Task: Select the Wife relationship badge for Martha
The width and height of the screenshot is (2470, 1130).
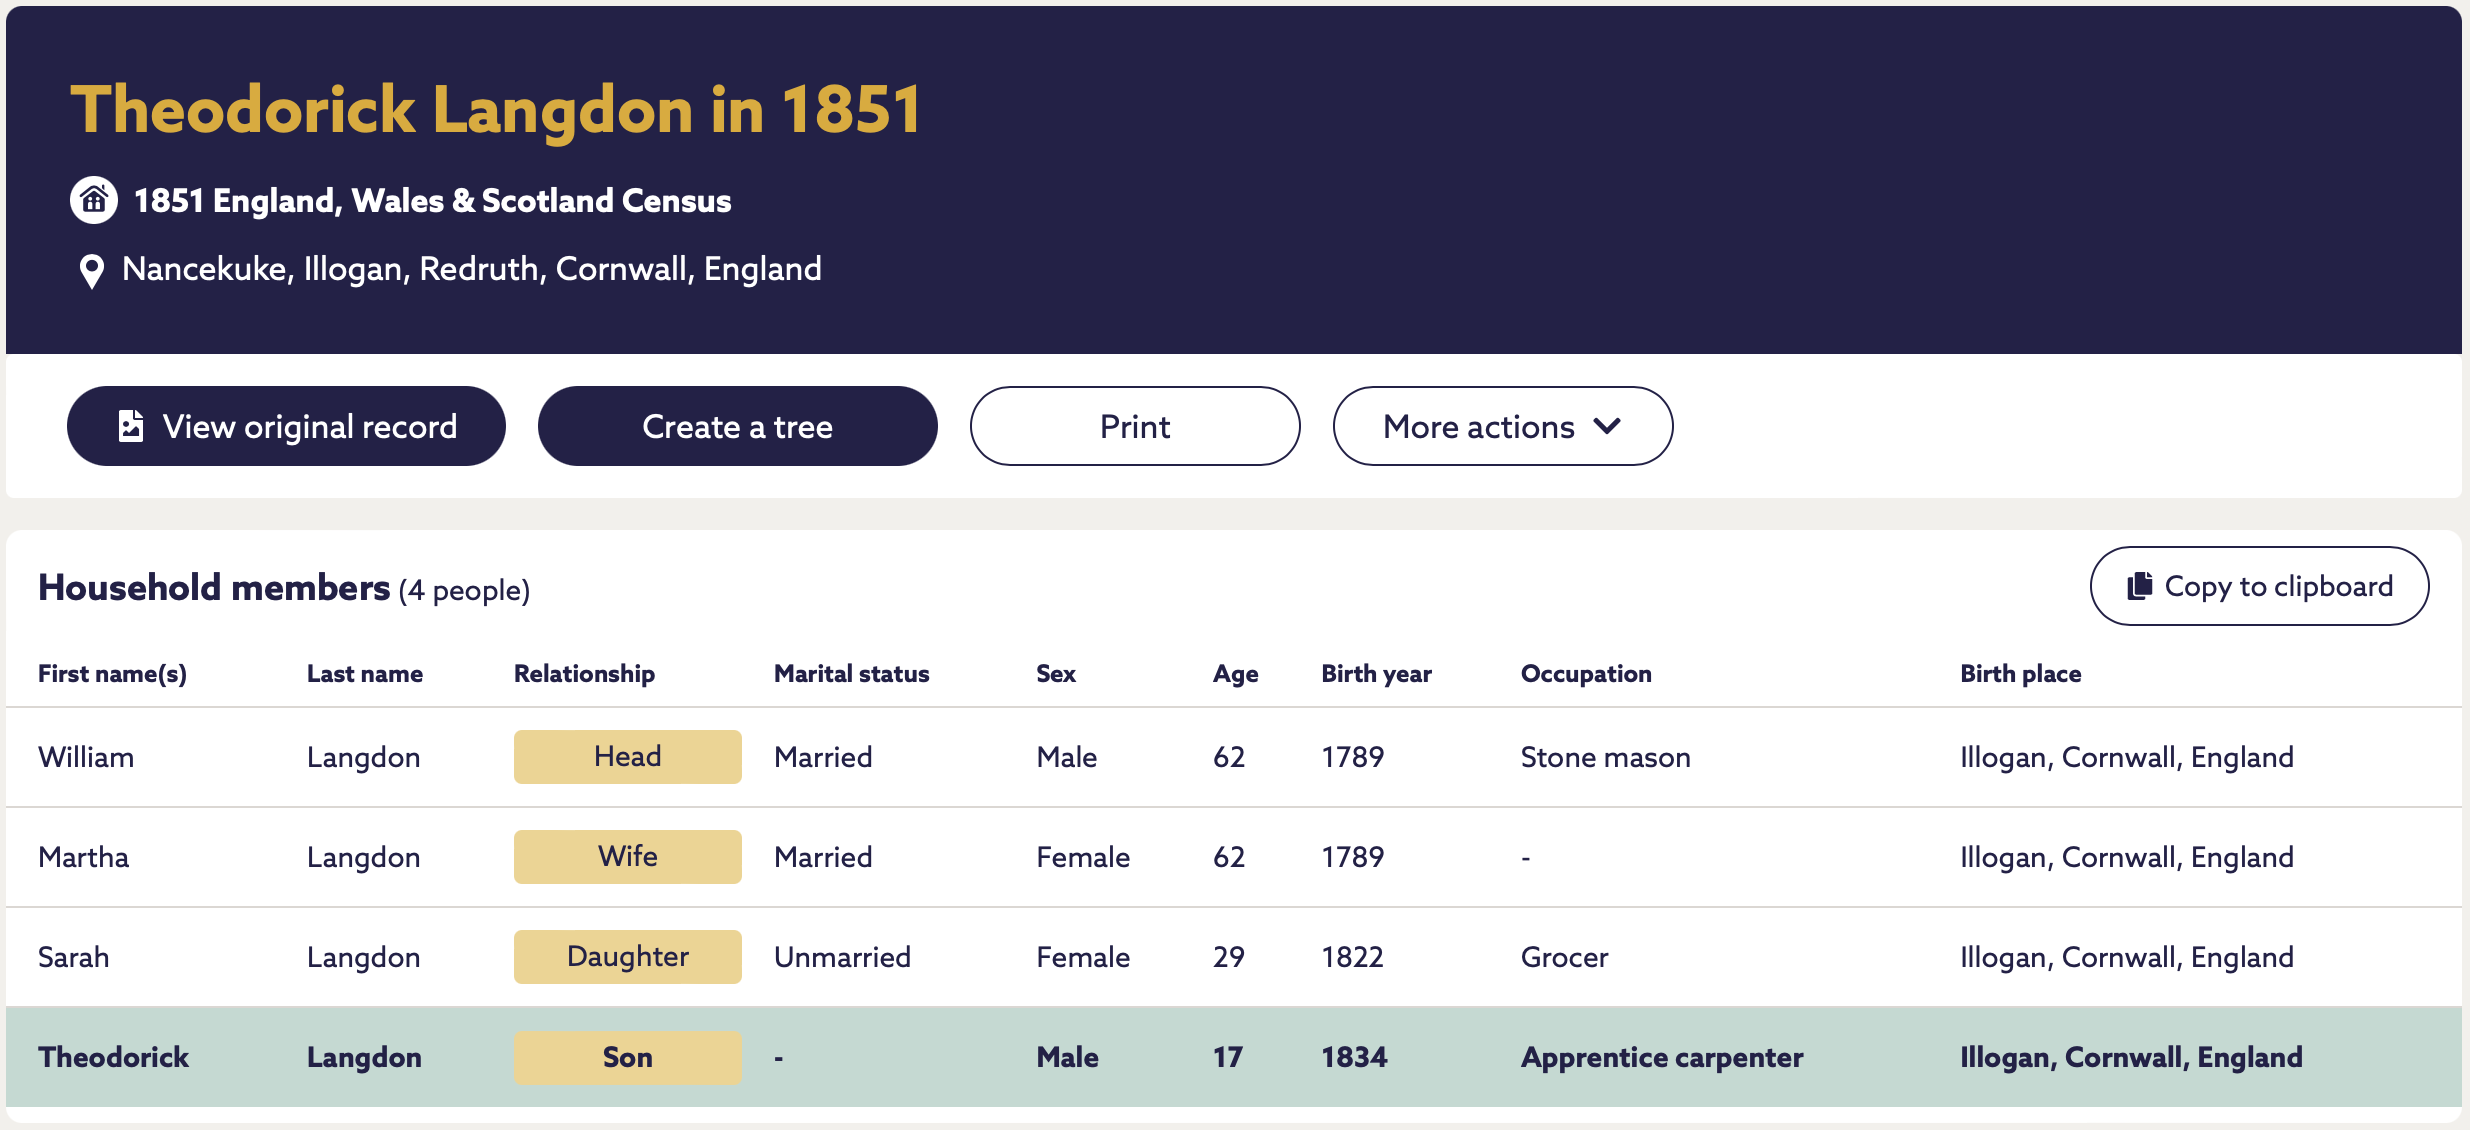Action: click(x=627, y=857)
